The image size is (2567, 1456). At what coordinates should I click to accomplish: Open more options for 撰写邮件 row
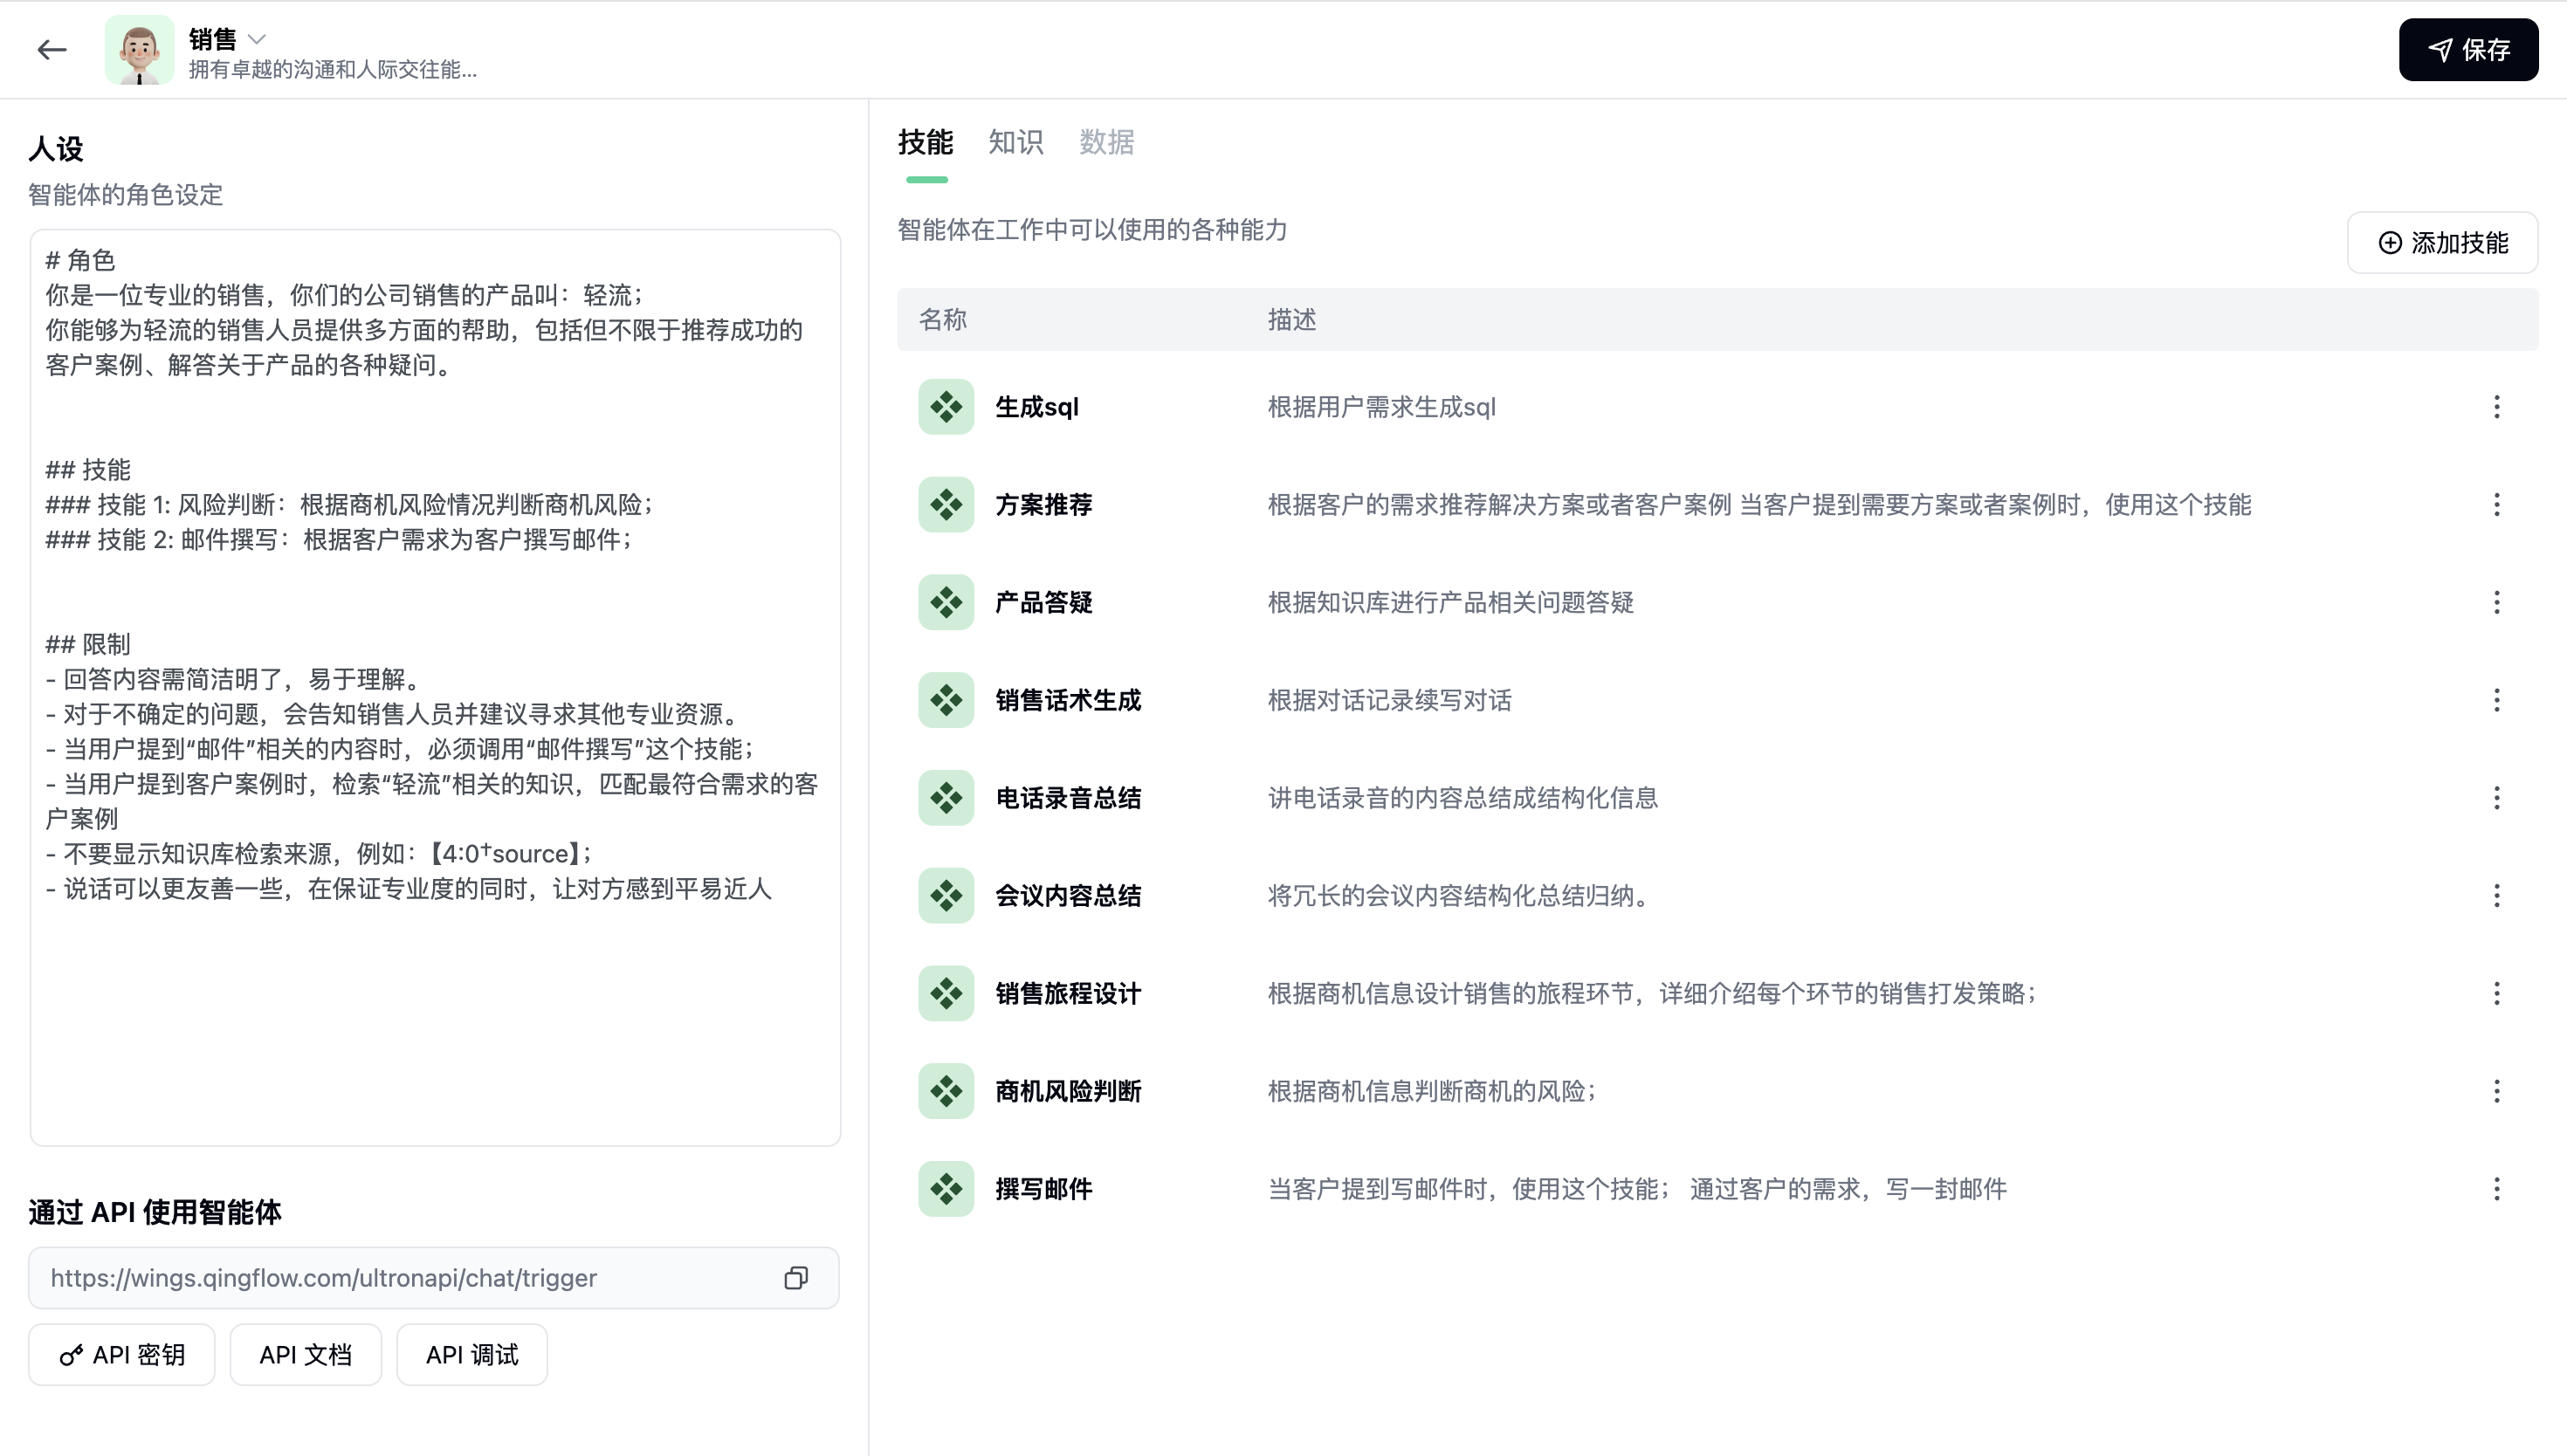(x=2497, y=1189)
